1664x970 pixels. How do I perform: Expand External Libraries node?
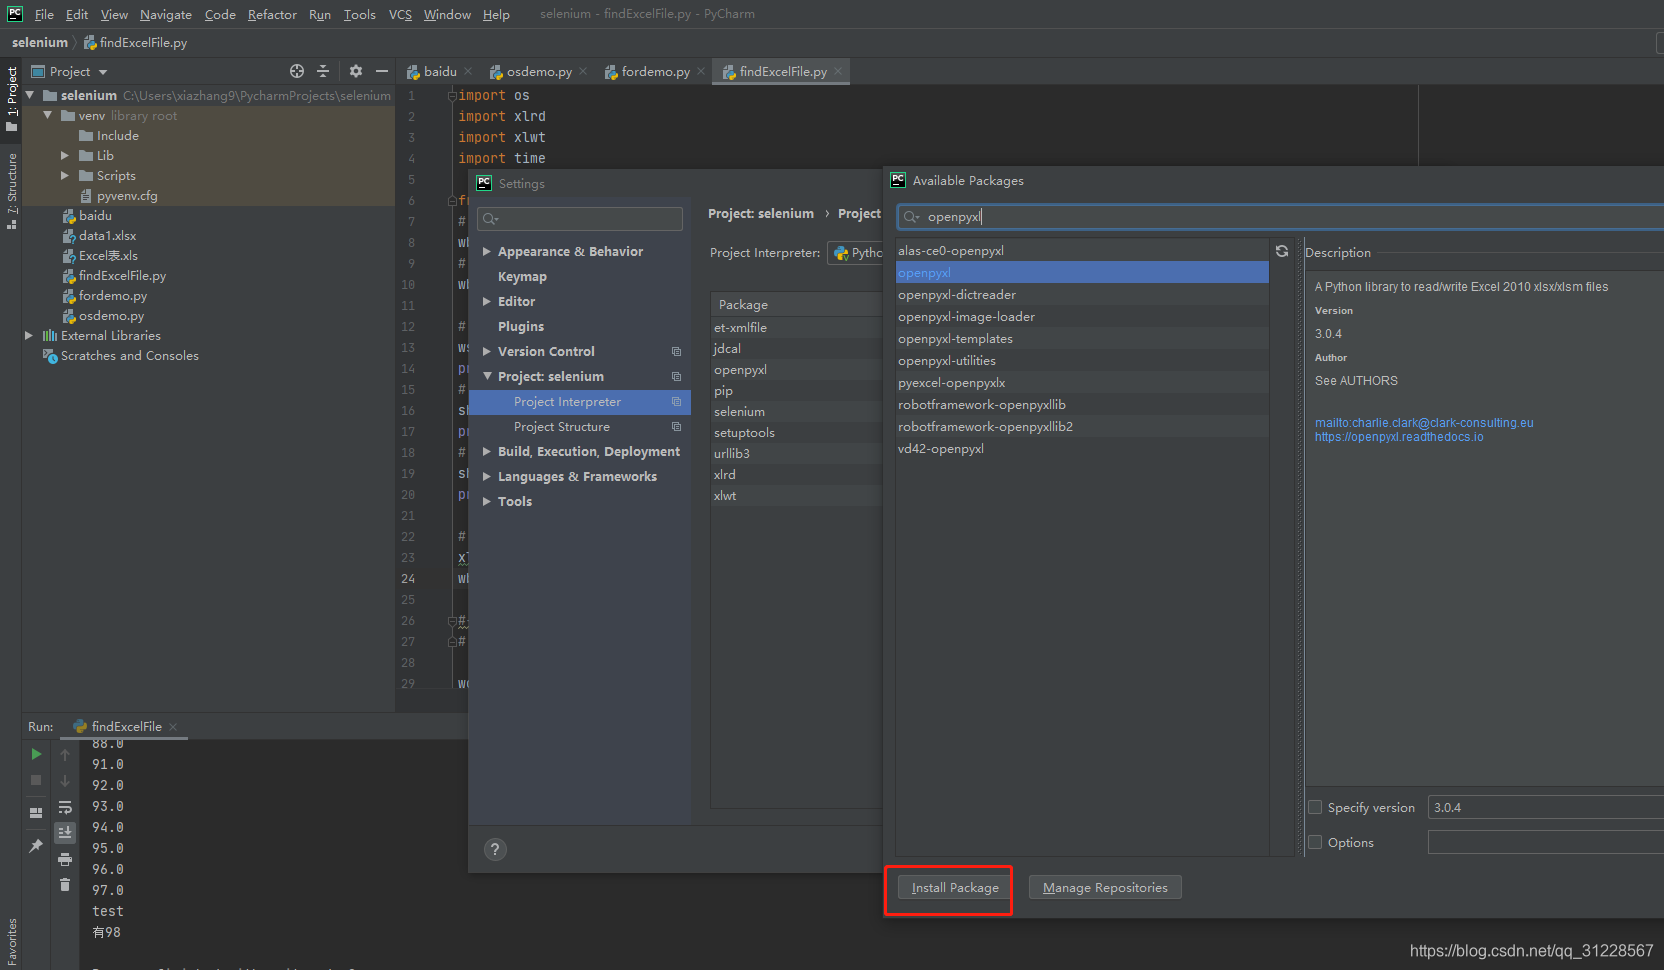(29, 335)
